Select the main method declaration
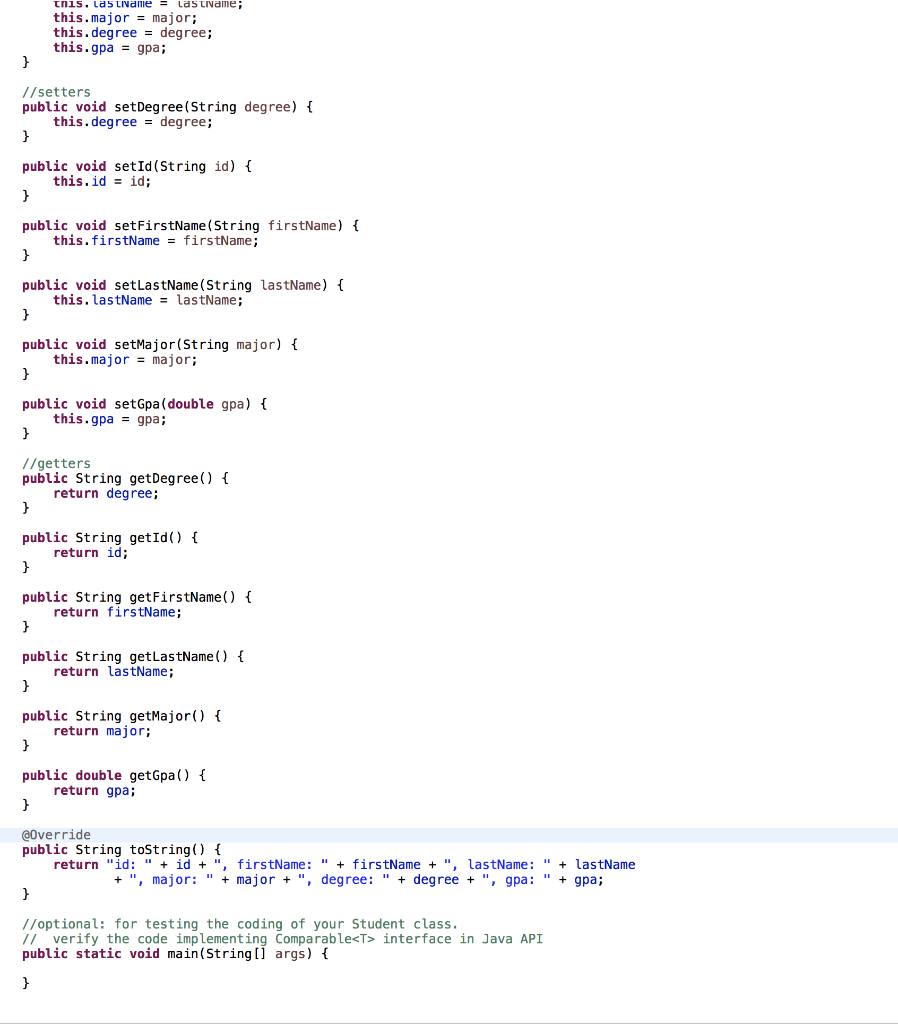898x1024 pixels. 170,953
